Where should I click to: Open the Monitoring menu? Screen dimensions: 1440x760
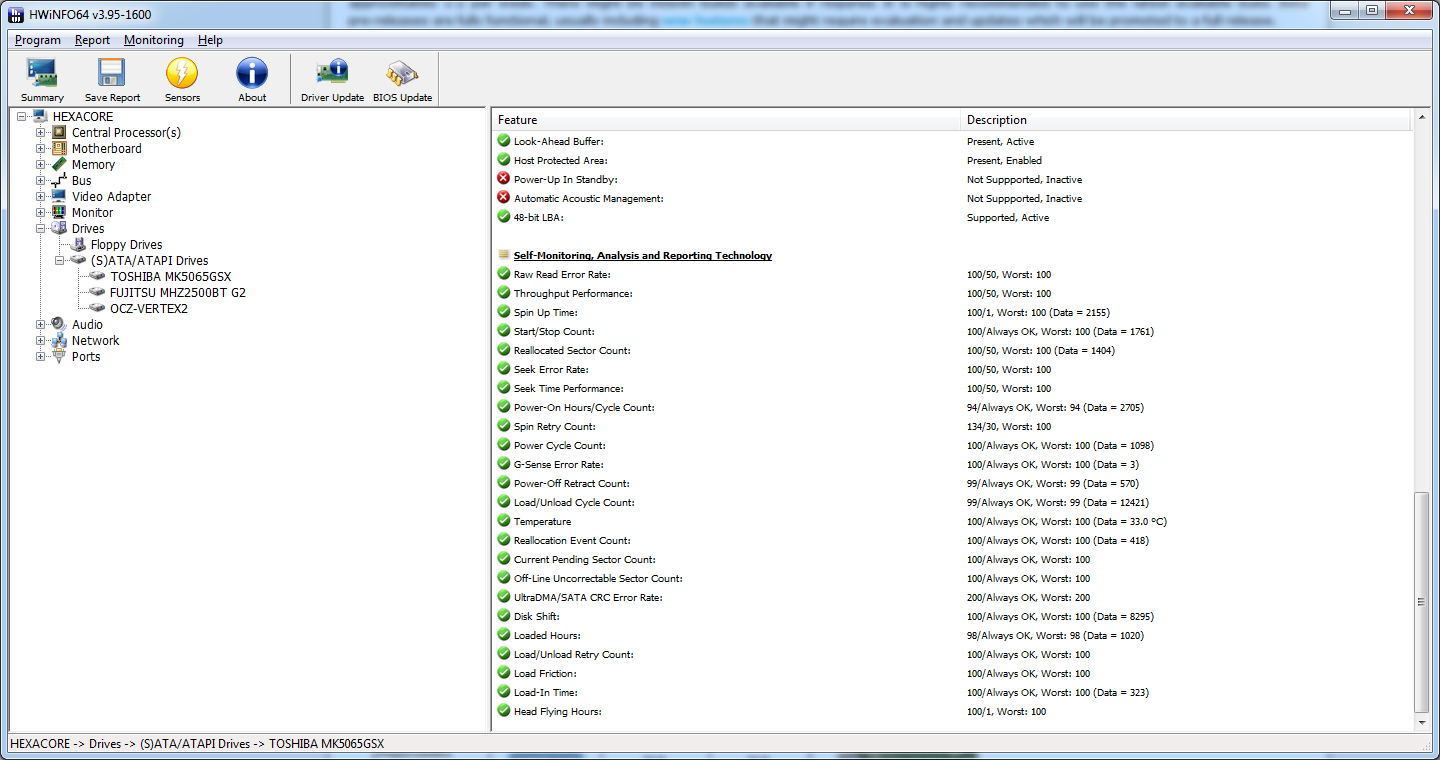coord(154,40)
